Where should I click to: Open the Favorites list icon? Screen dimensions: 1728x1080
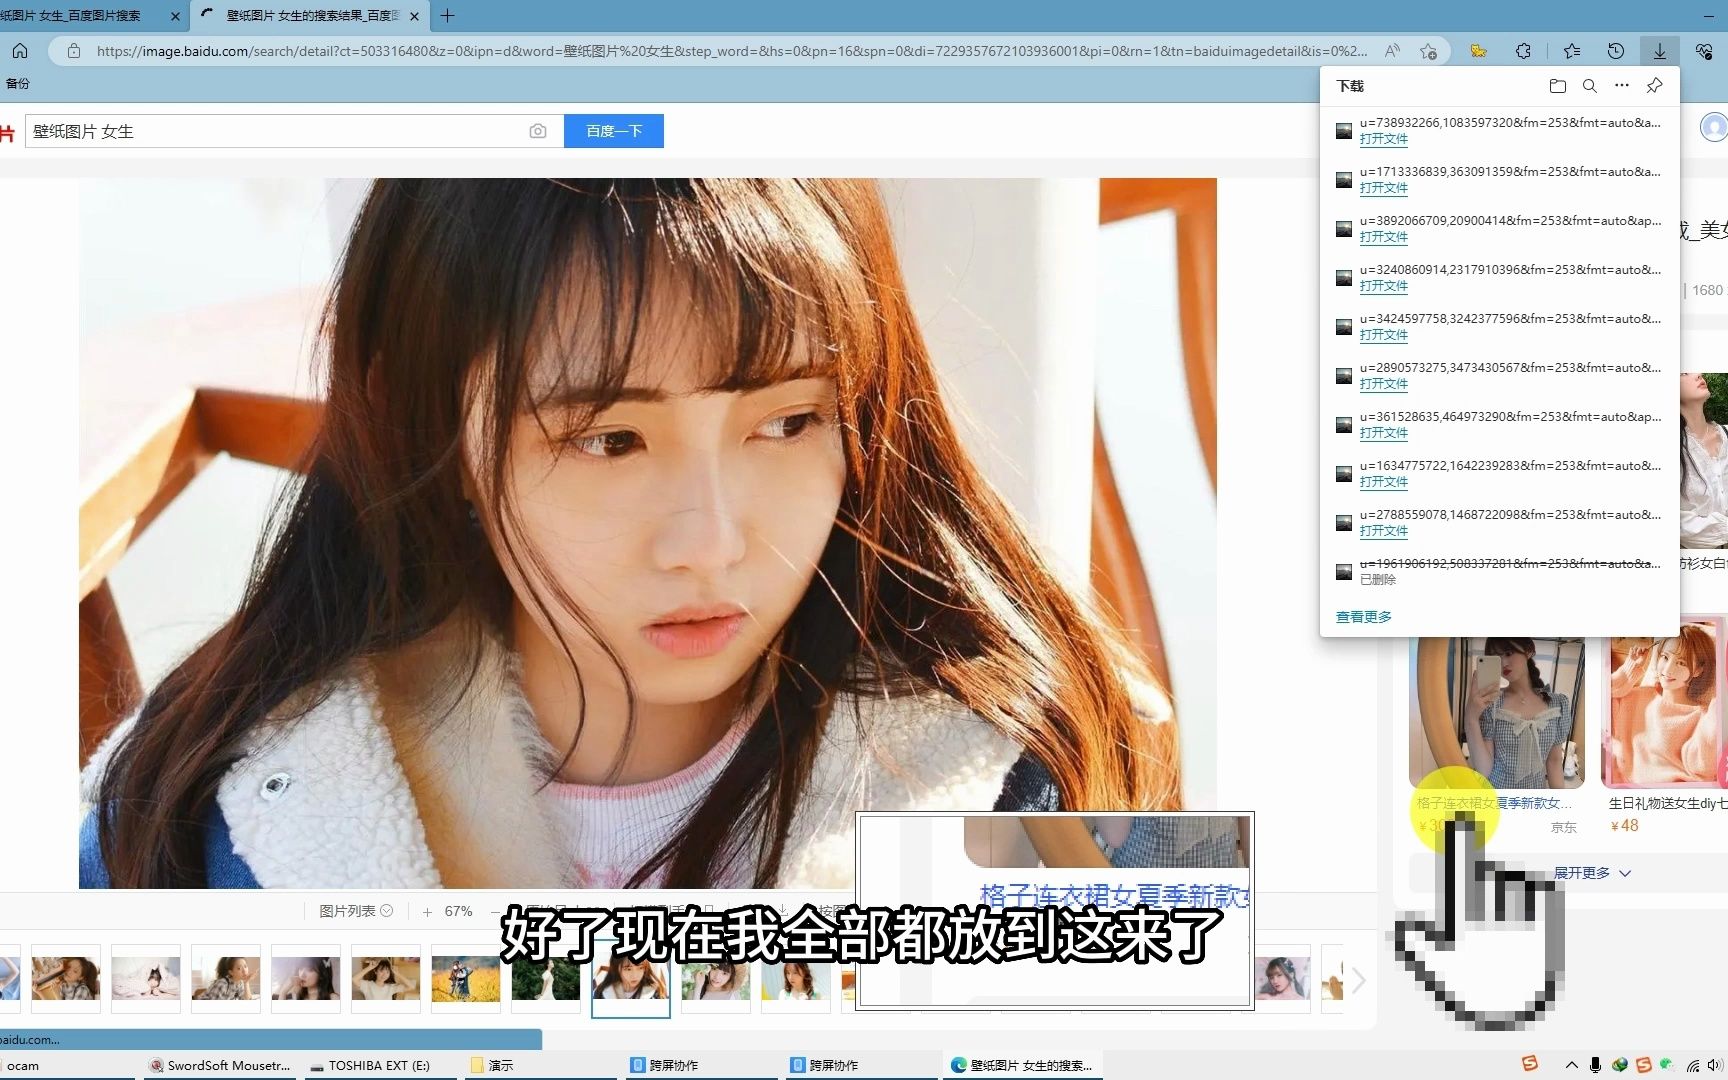pyautogui.click(x=1571, y=50)
